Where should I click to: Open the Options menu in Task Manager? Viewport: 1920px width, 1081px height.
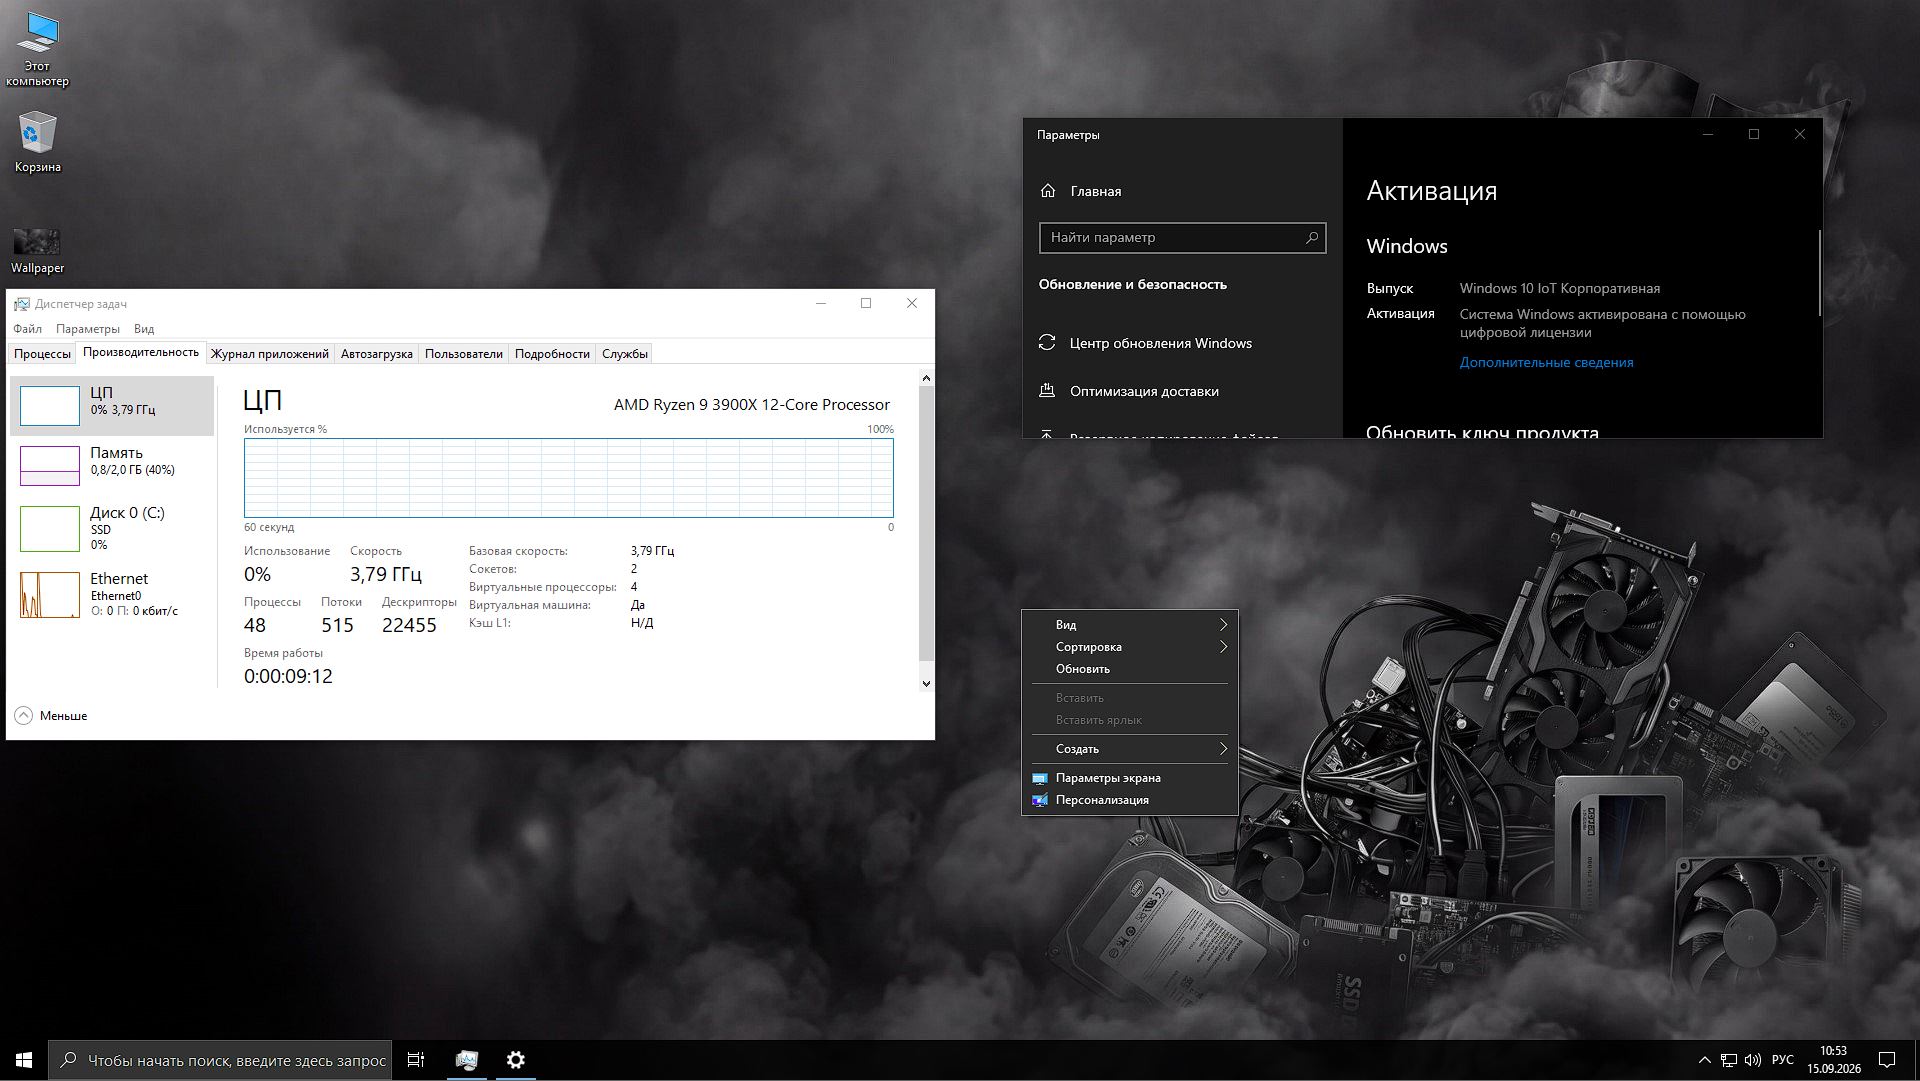click(x=88, y=329)
